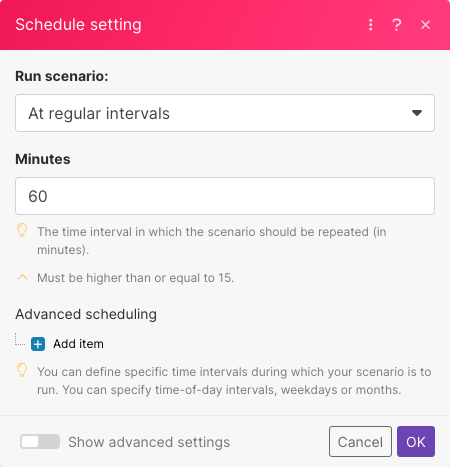Click the Schedule setting title bar text
The width and height of the screenshot is (450, 467).
(x=78, y=25)
